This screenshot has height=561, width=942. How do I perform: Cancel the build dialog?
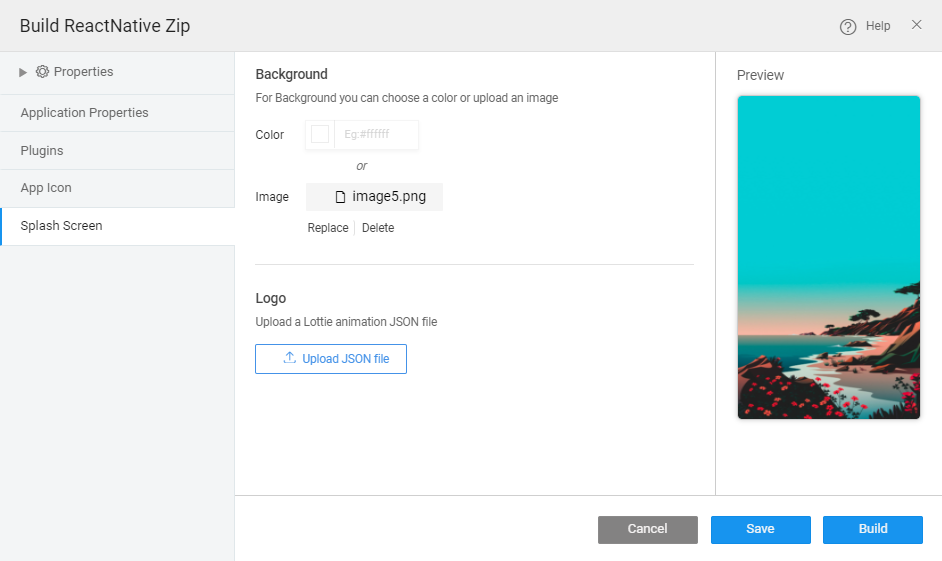647,529
